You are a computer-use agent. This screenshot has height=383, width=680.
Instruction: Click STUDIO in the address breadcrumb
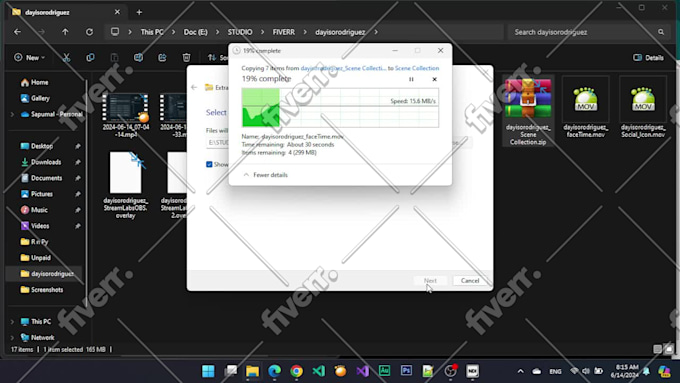click(240, 32)
